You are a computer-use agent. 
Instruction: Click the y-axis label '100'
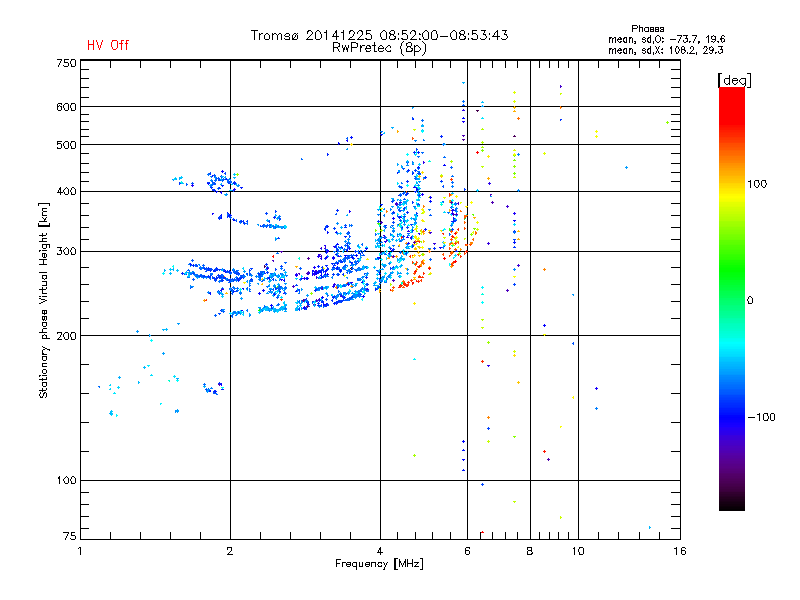66,481
